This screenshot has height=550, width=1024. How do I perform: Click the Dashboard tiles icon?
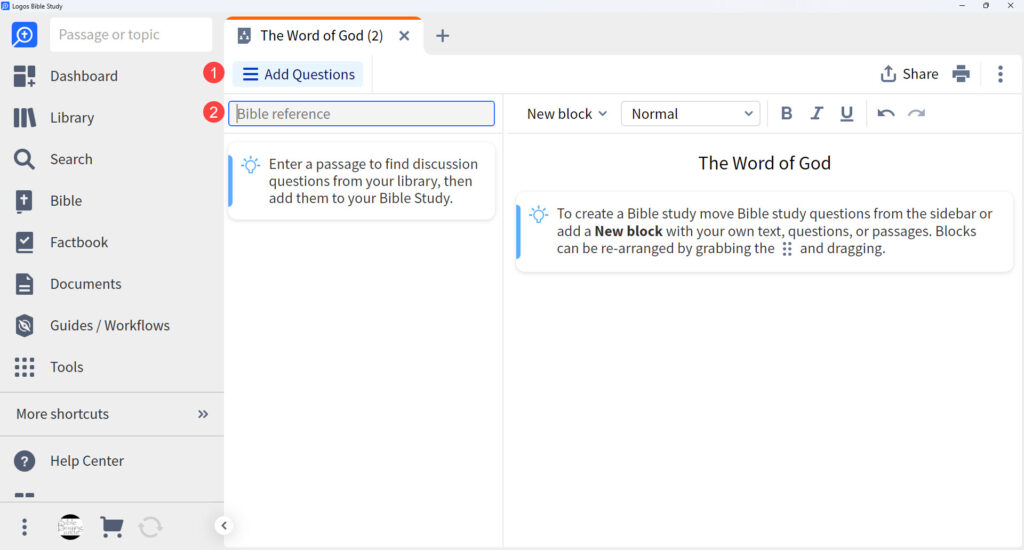pyautogui.click(x=25, y=76)
